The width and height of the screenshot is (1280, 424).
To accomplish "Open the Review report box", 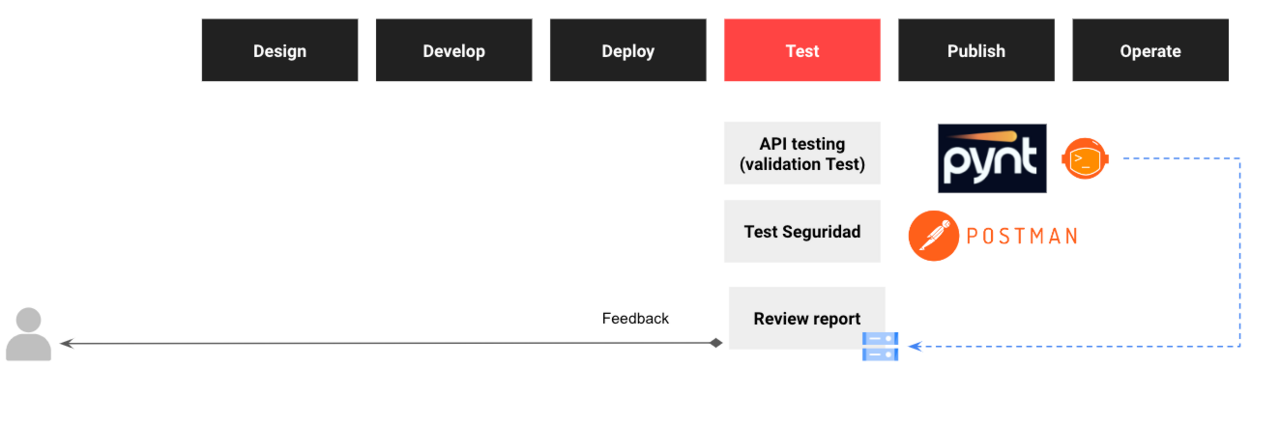I will [806, 318].
